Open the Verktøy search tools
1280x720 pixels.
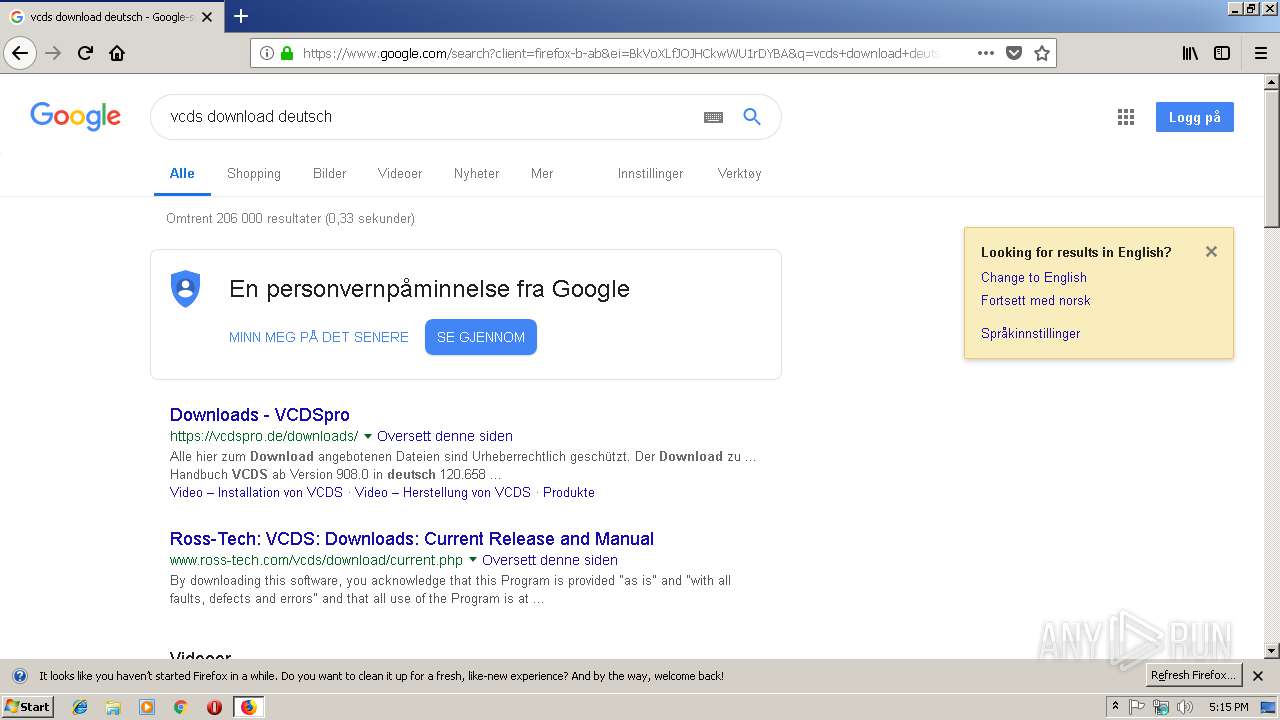(739, 173)
